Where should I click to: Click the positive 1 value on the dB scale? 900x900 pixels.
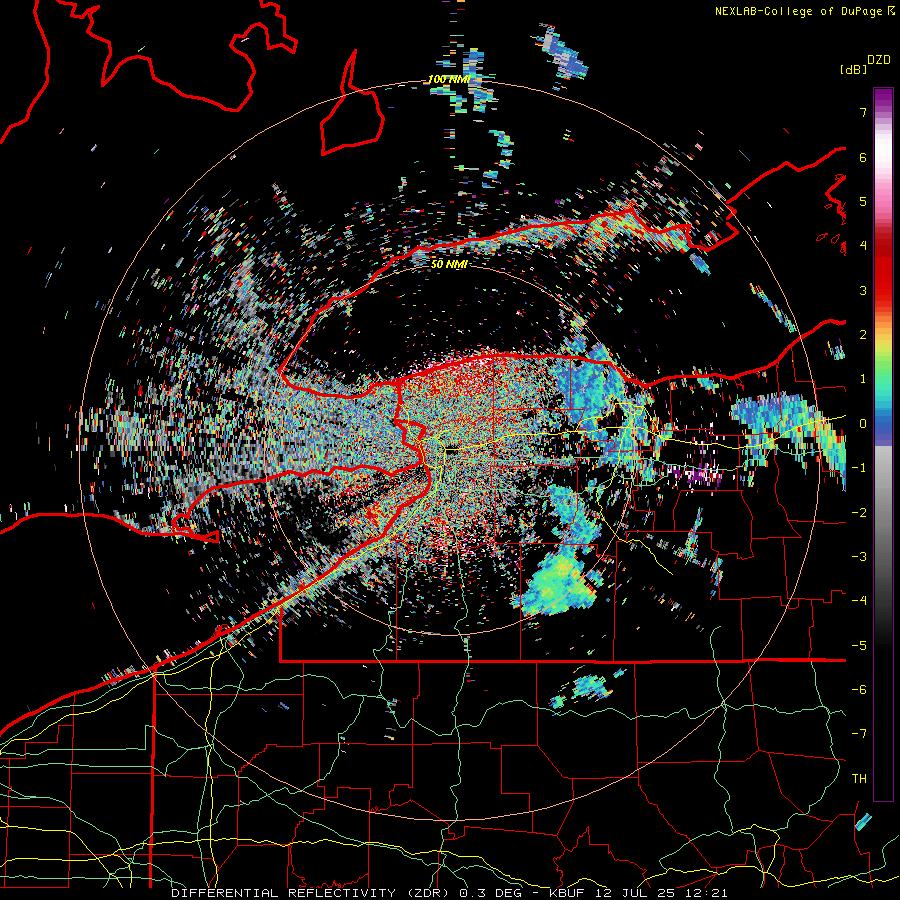863,379
